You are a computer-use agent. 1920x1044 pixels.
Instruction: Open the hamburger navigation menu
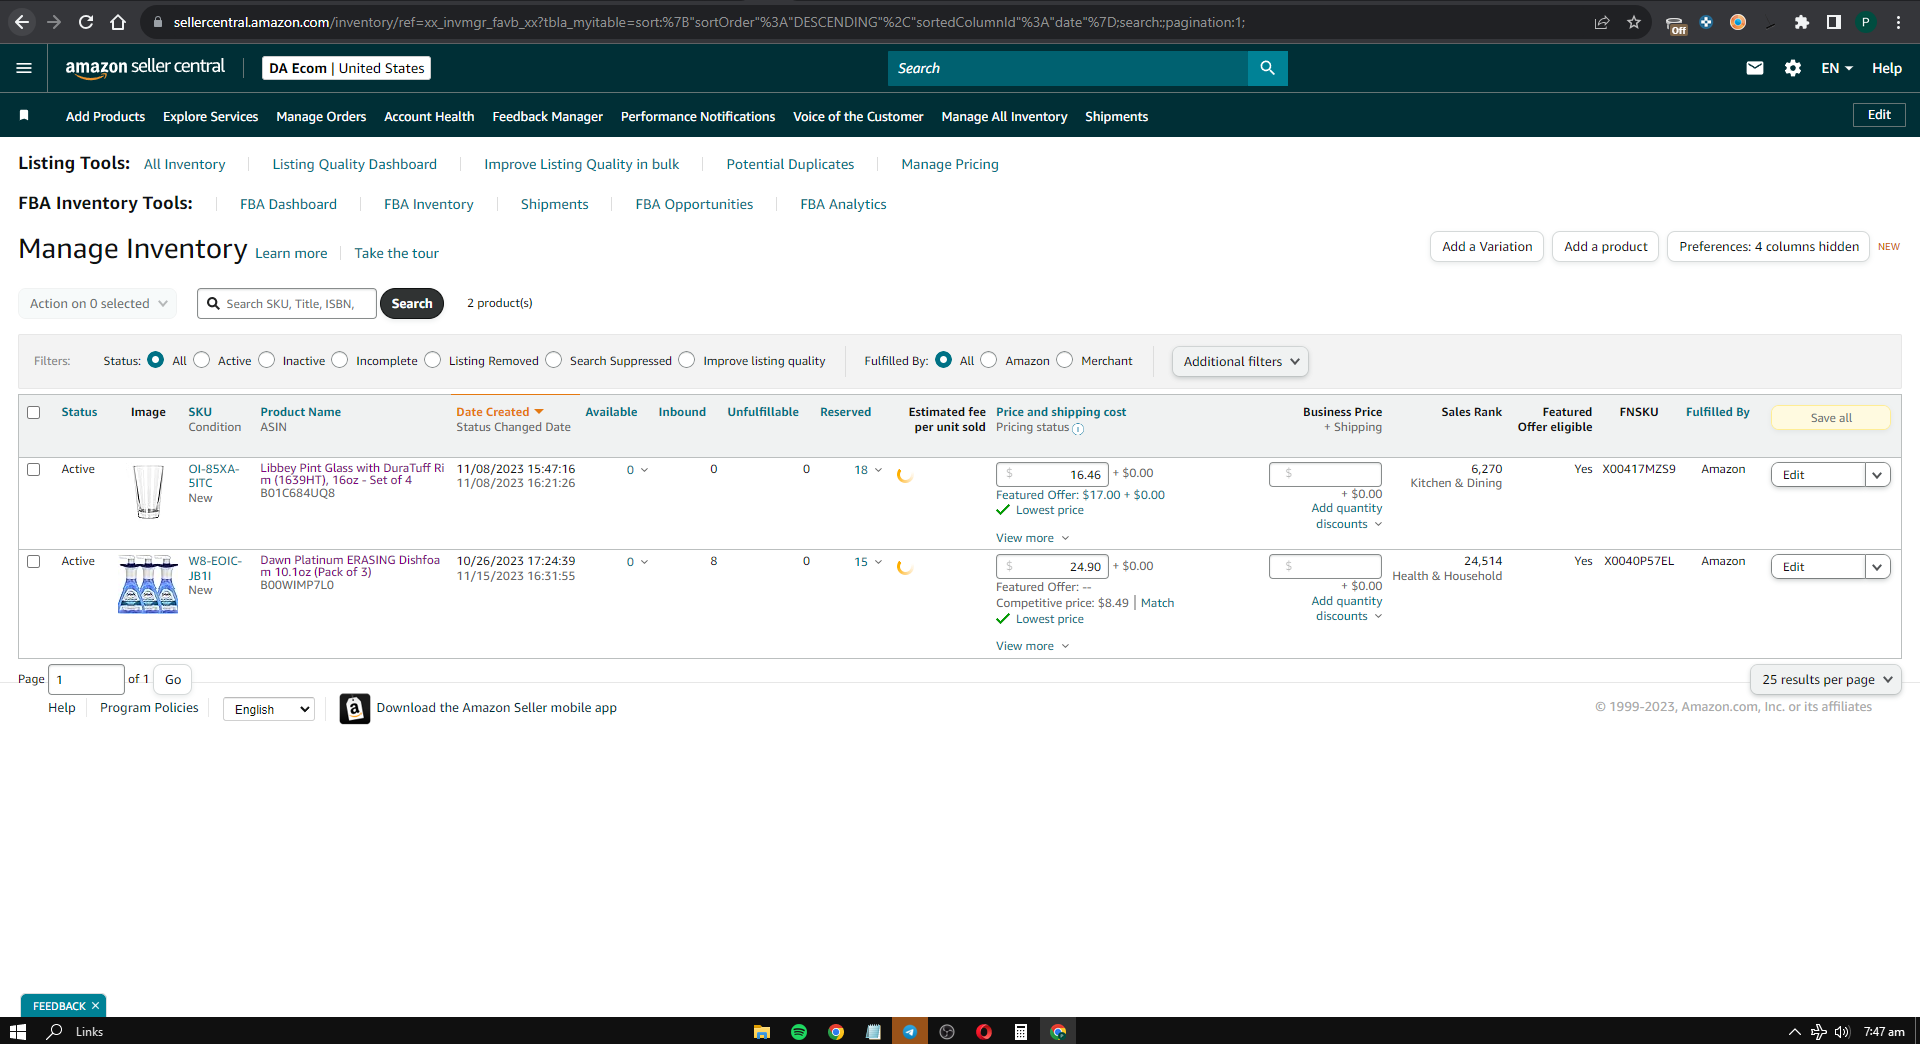tap(24, 68)
